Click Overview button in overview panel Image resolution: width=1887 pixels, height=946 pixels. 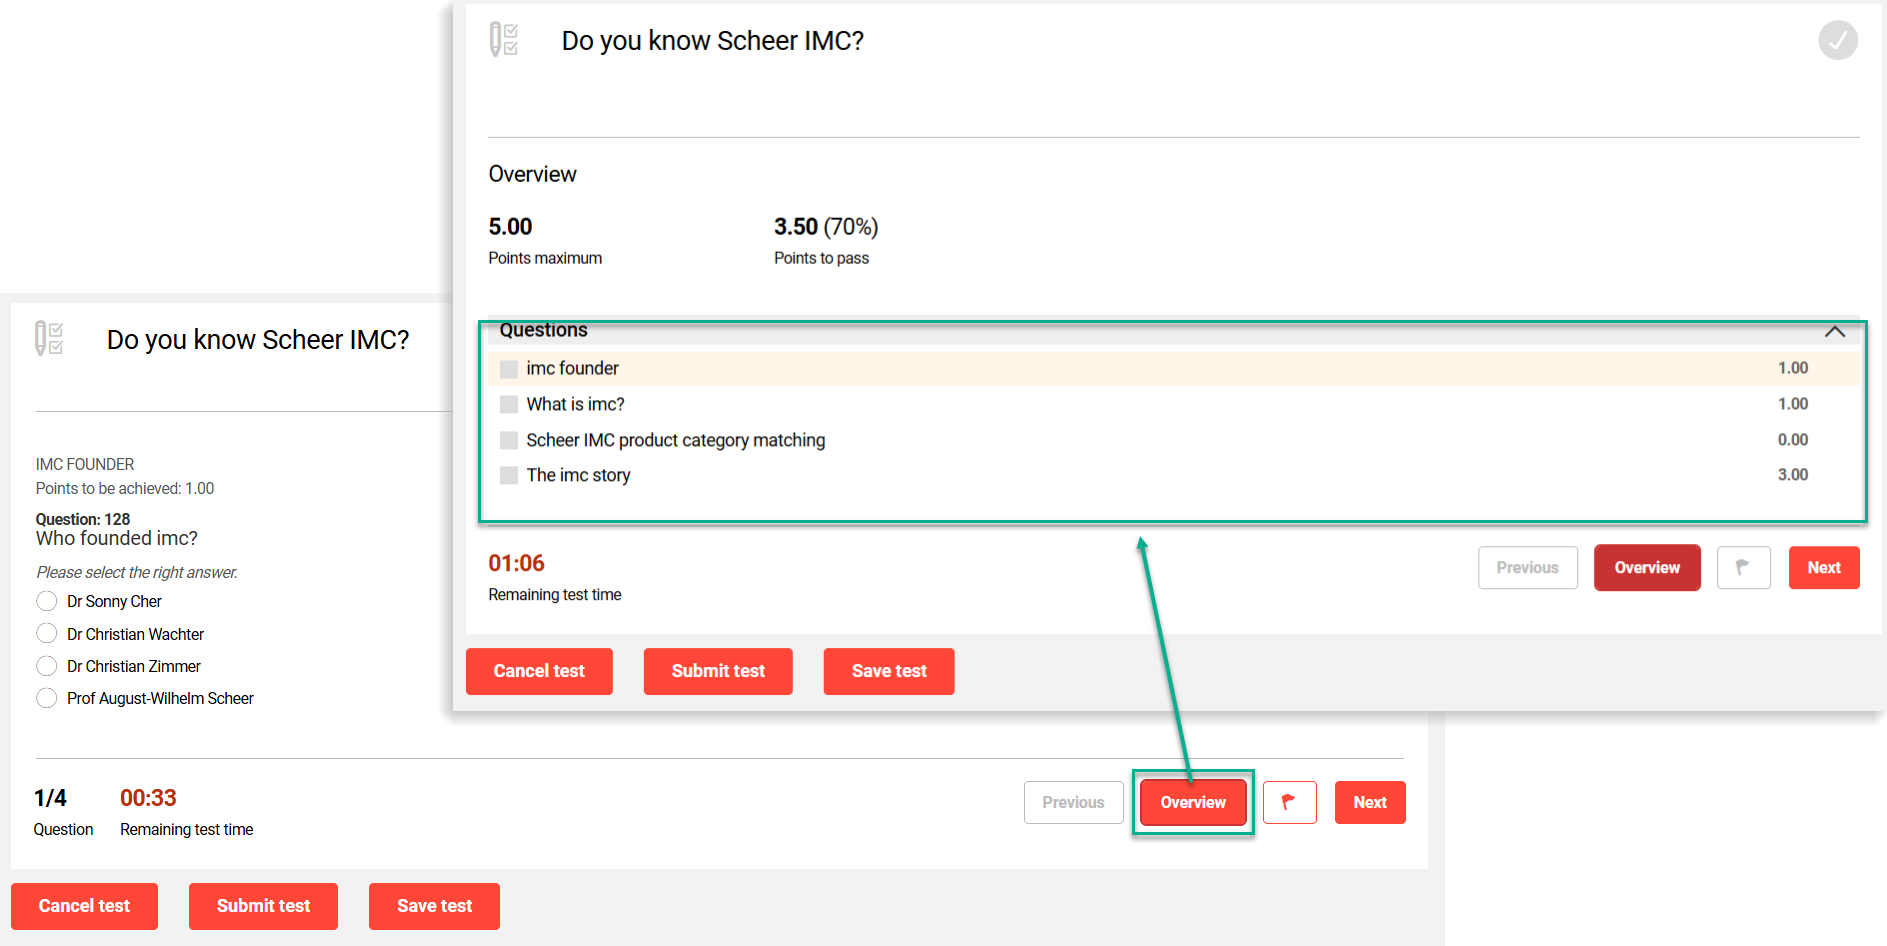tap(1647, 567)
